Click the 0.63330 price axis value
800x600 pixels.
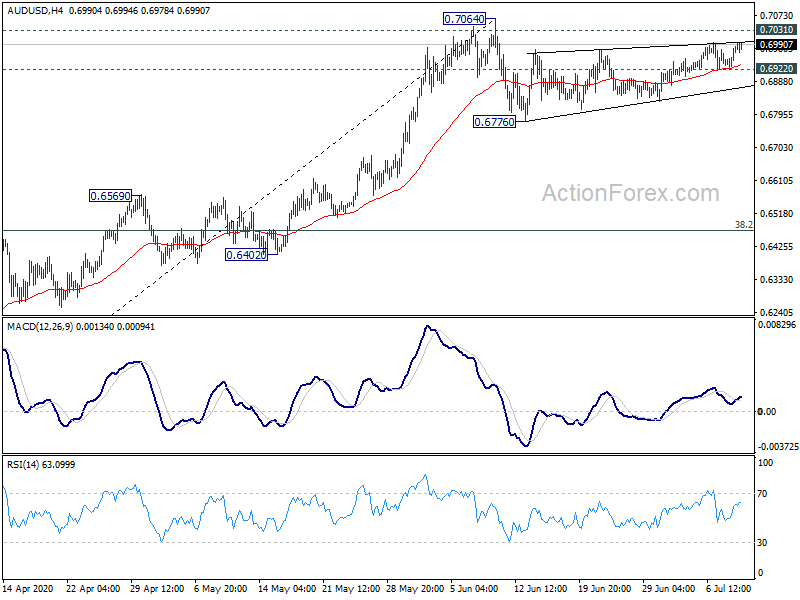776,280
